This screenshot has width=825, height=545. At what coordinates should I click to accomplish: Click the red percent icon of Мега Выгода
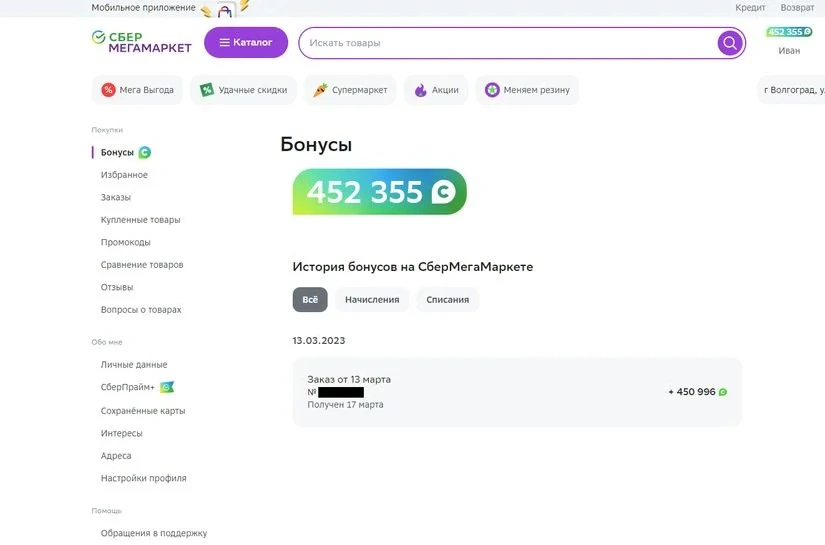click(108, 90)
